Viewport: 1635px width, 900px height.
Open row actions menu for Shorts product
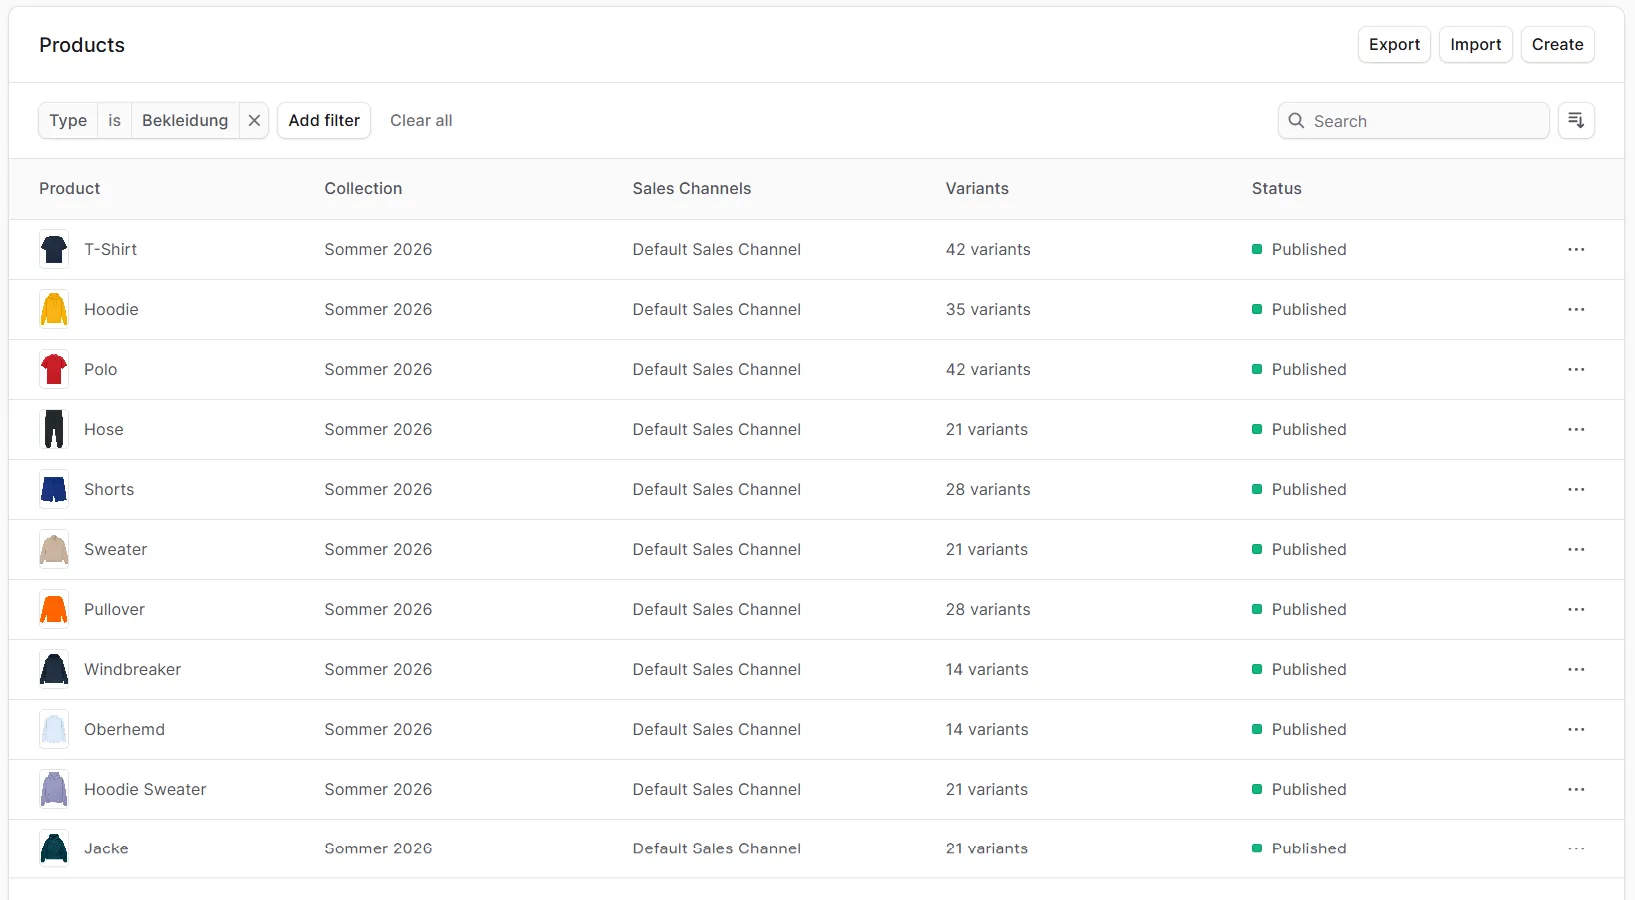click(x=1576, y=490)
